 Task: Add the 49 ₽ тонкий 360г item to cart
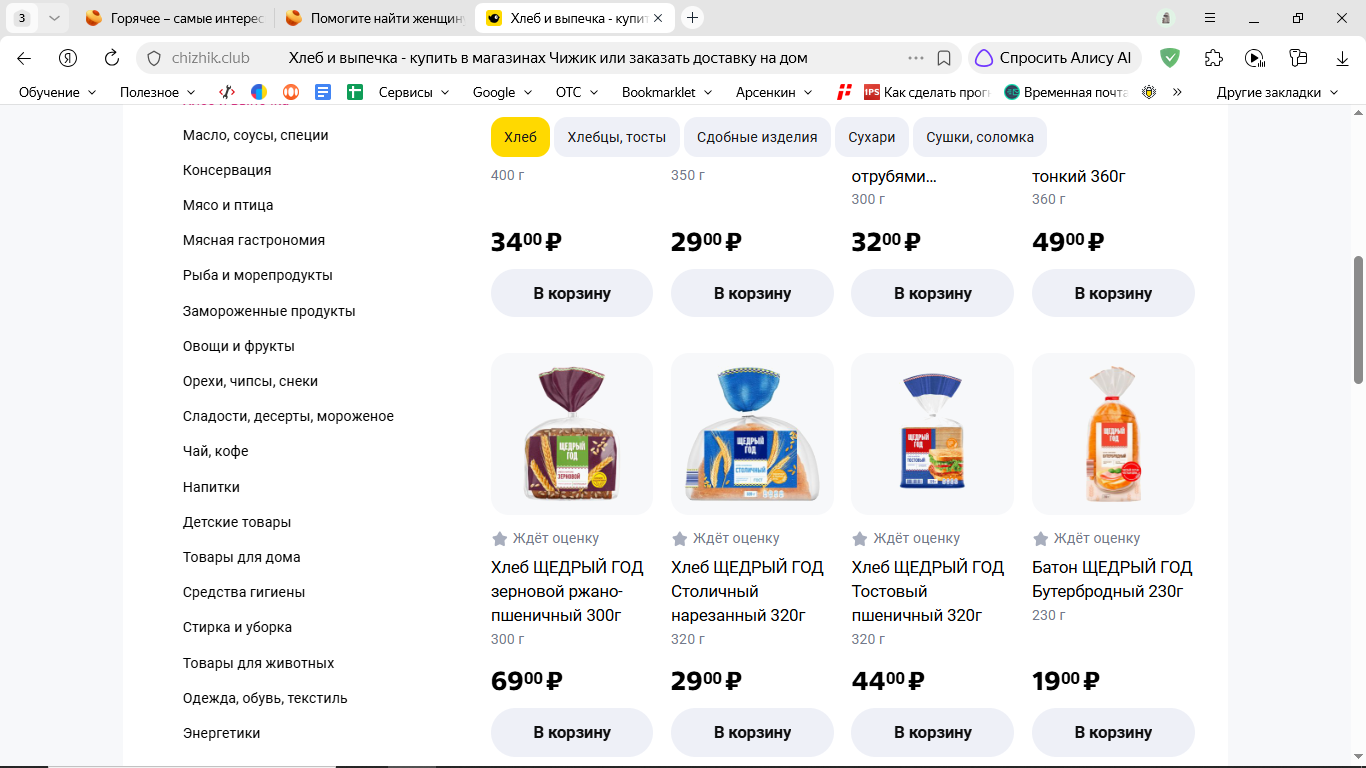pyautogui.click(x=1113, y=293)
